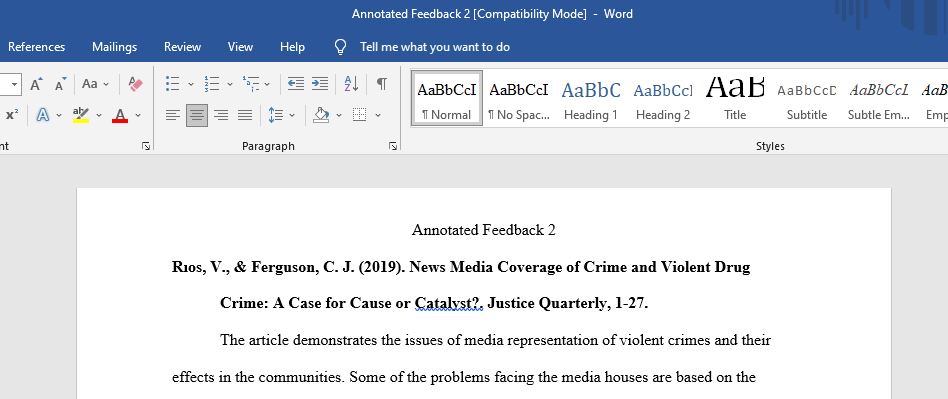Increase font size with the grow font icon
The image size is (948, 399).
click(36, 84)
